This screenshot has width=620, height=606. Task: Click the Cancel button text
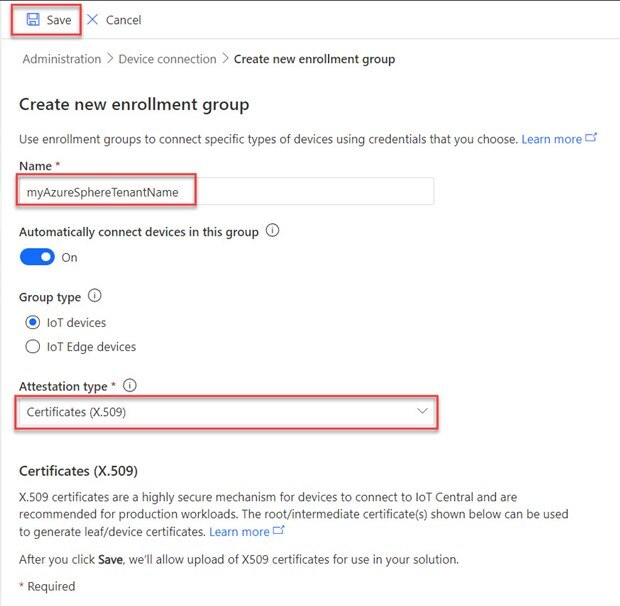pos(123,20)
